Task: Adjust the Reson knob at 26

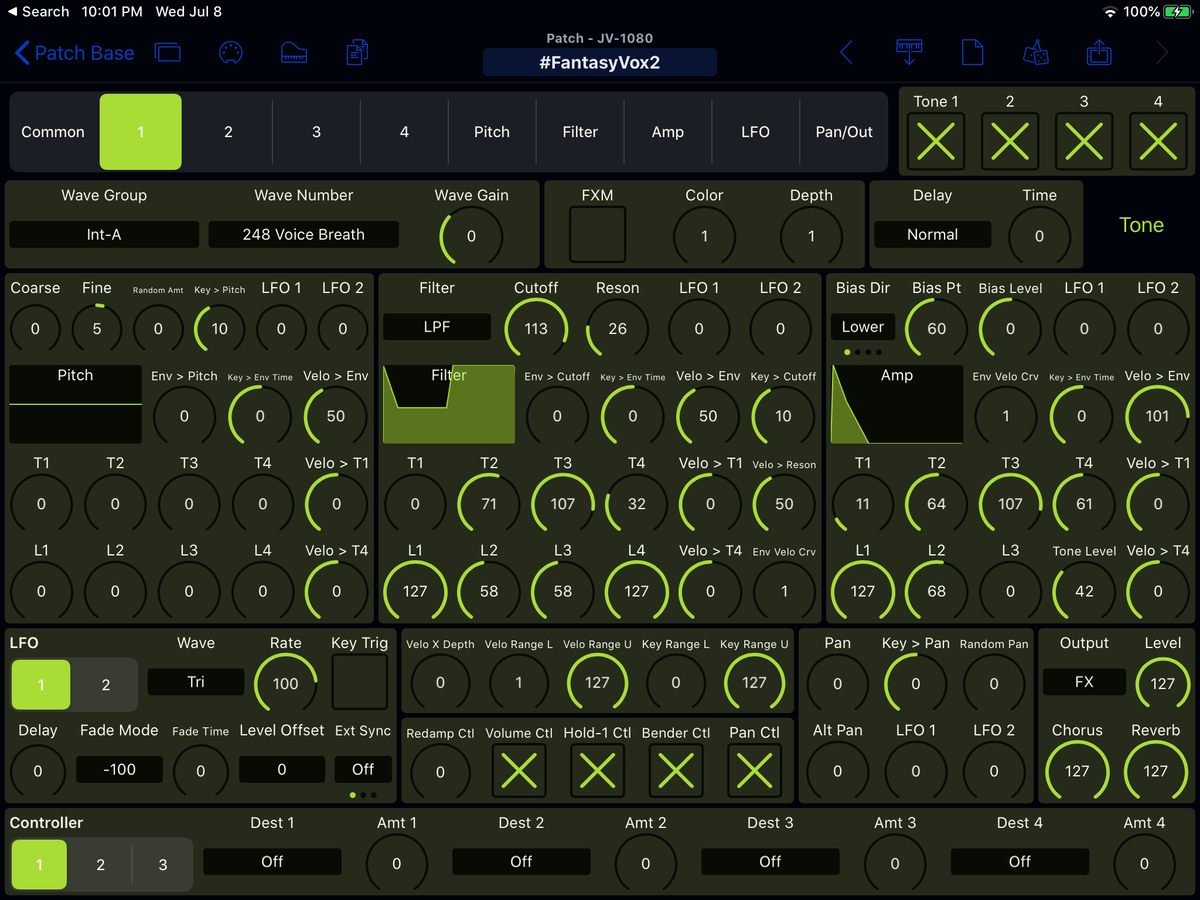Action: [617, 329]
